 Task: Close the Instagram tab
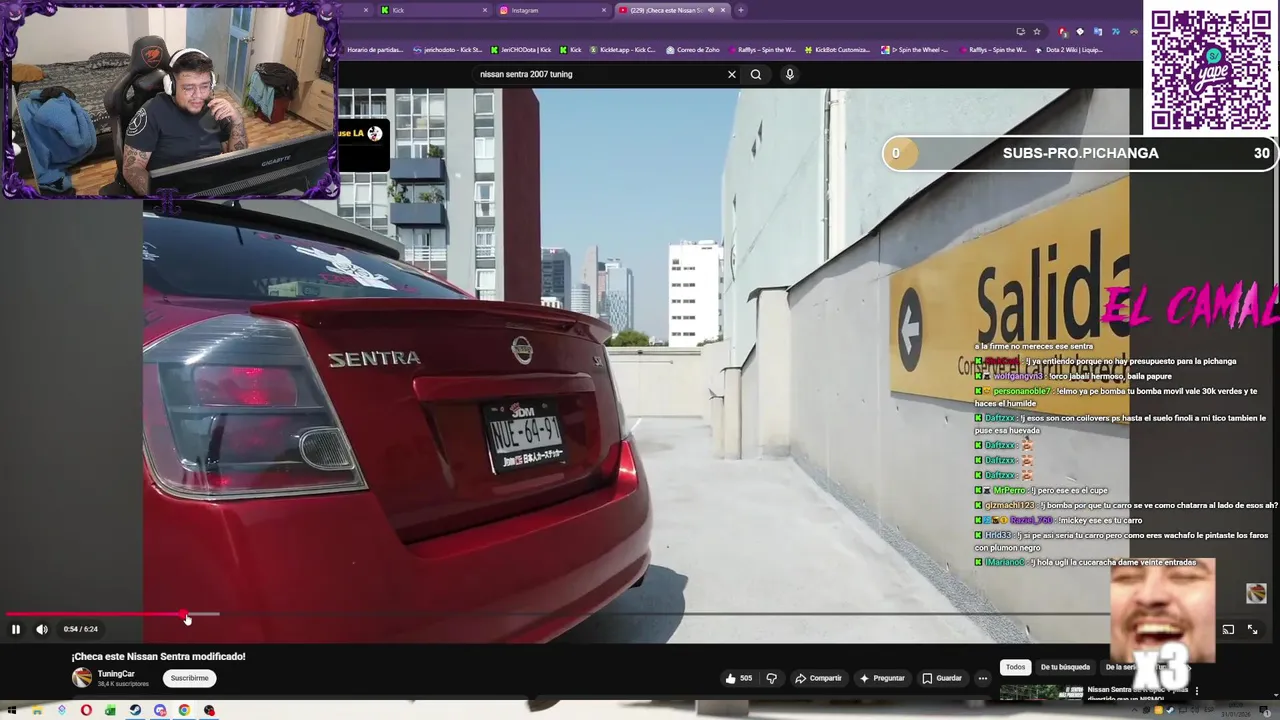pos(604,10)
